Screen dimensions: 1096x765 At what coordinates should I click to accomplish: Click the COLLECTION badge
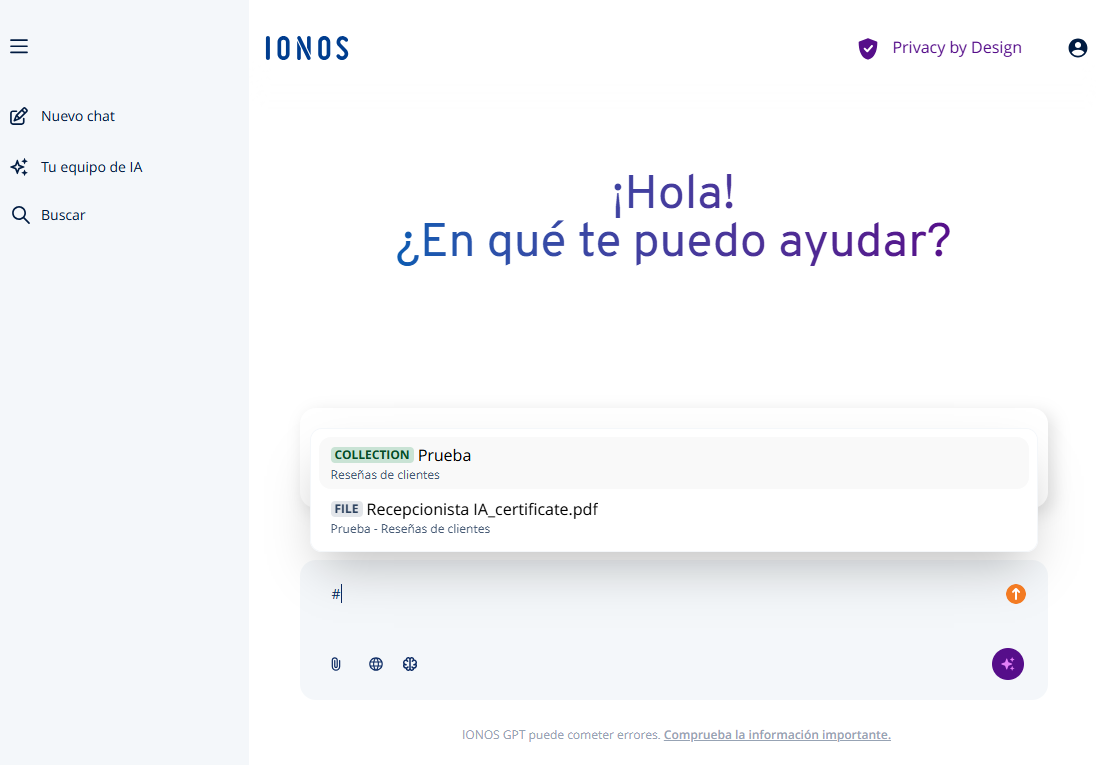372,455
